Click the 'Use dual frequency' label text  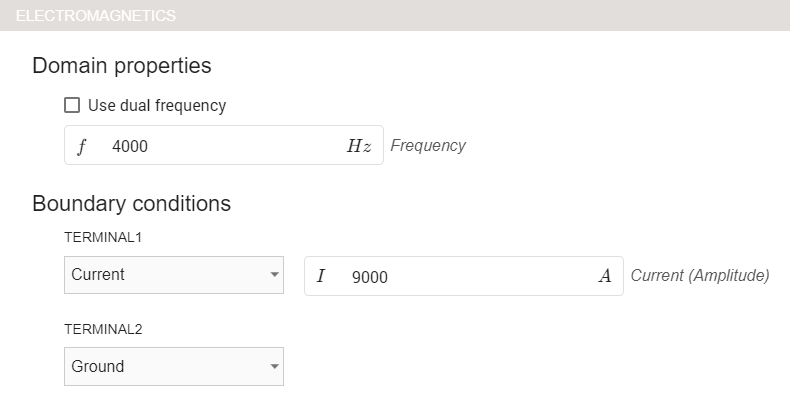coord(157,105)
